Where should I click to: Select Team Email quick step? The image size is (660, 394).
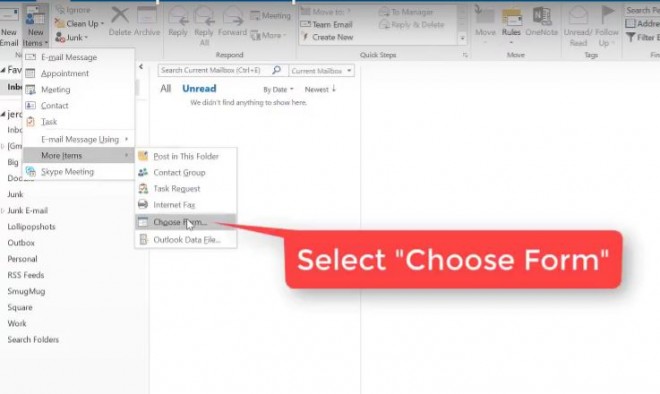(x=327, y=24)
